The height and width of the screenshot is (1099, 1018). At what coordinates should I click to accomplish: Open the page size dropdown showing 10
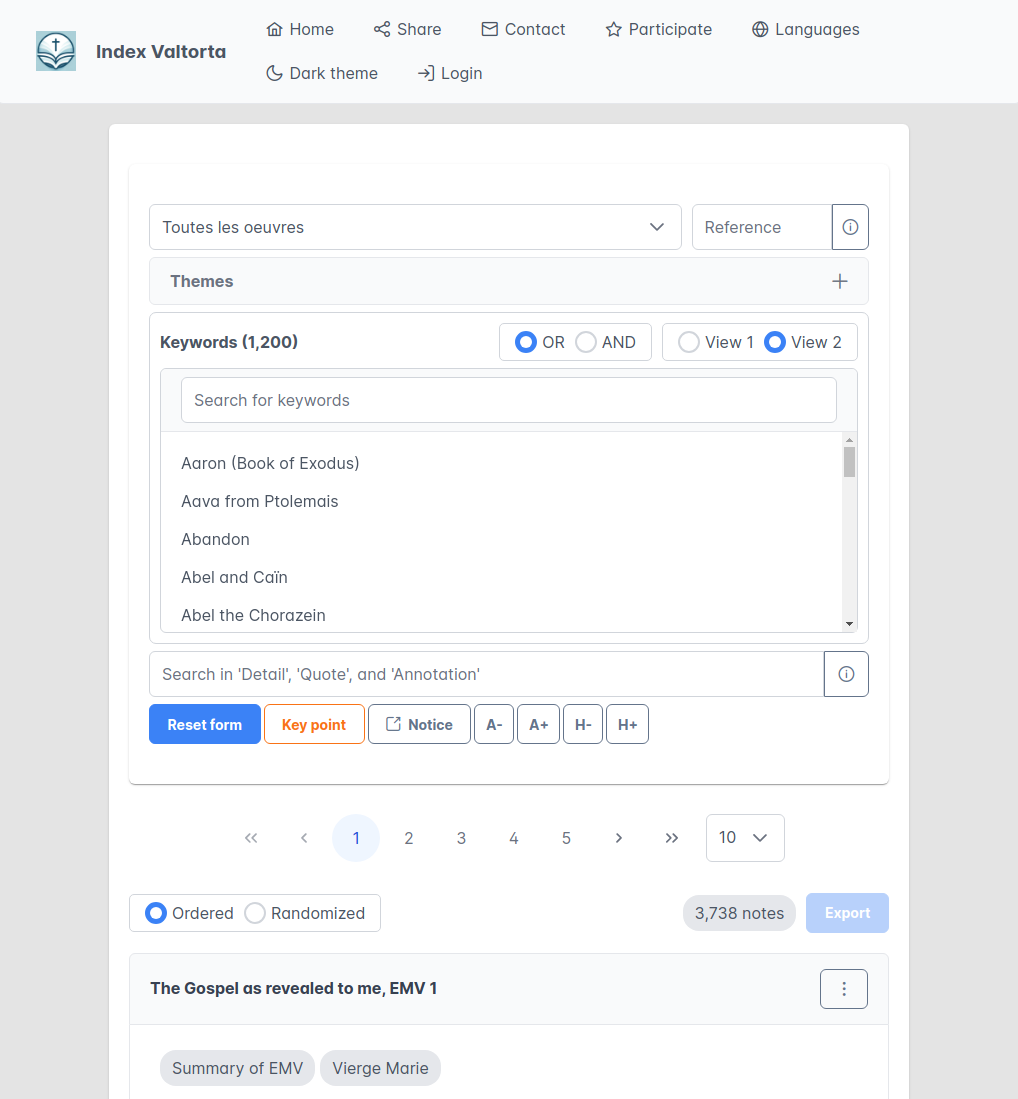[x=745, y=838]
